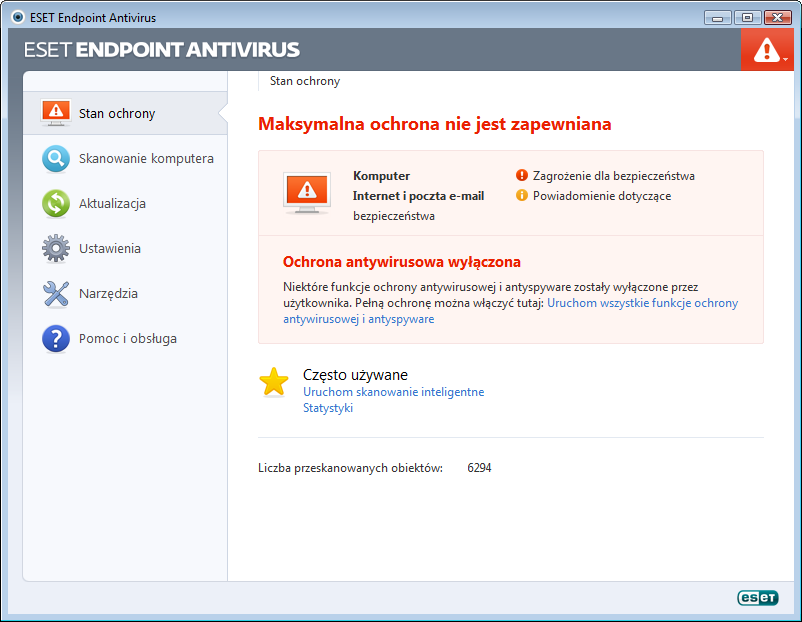
Task: Open Pomoc i obsługa section
Action: click(125, 339)
